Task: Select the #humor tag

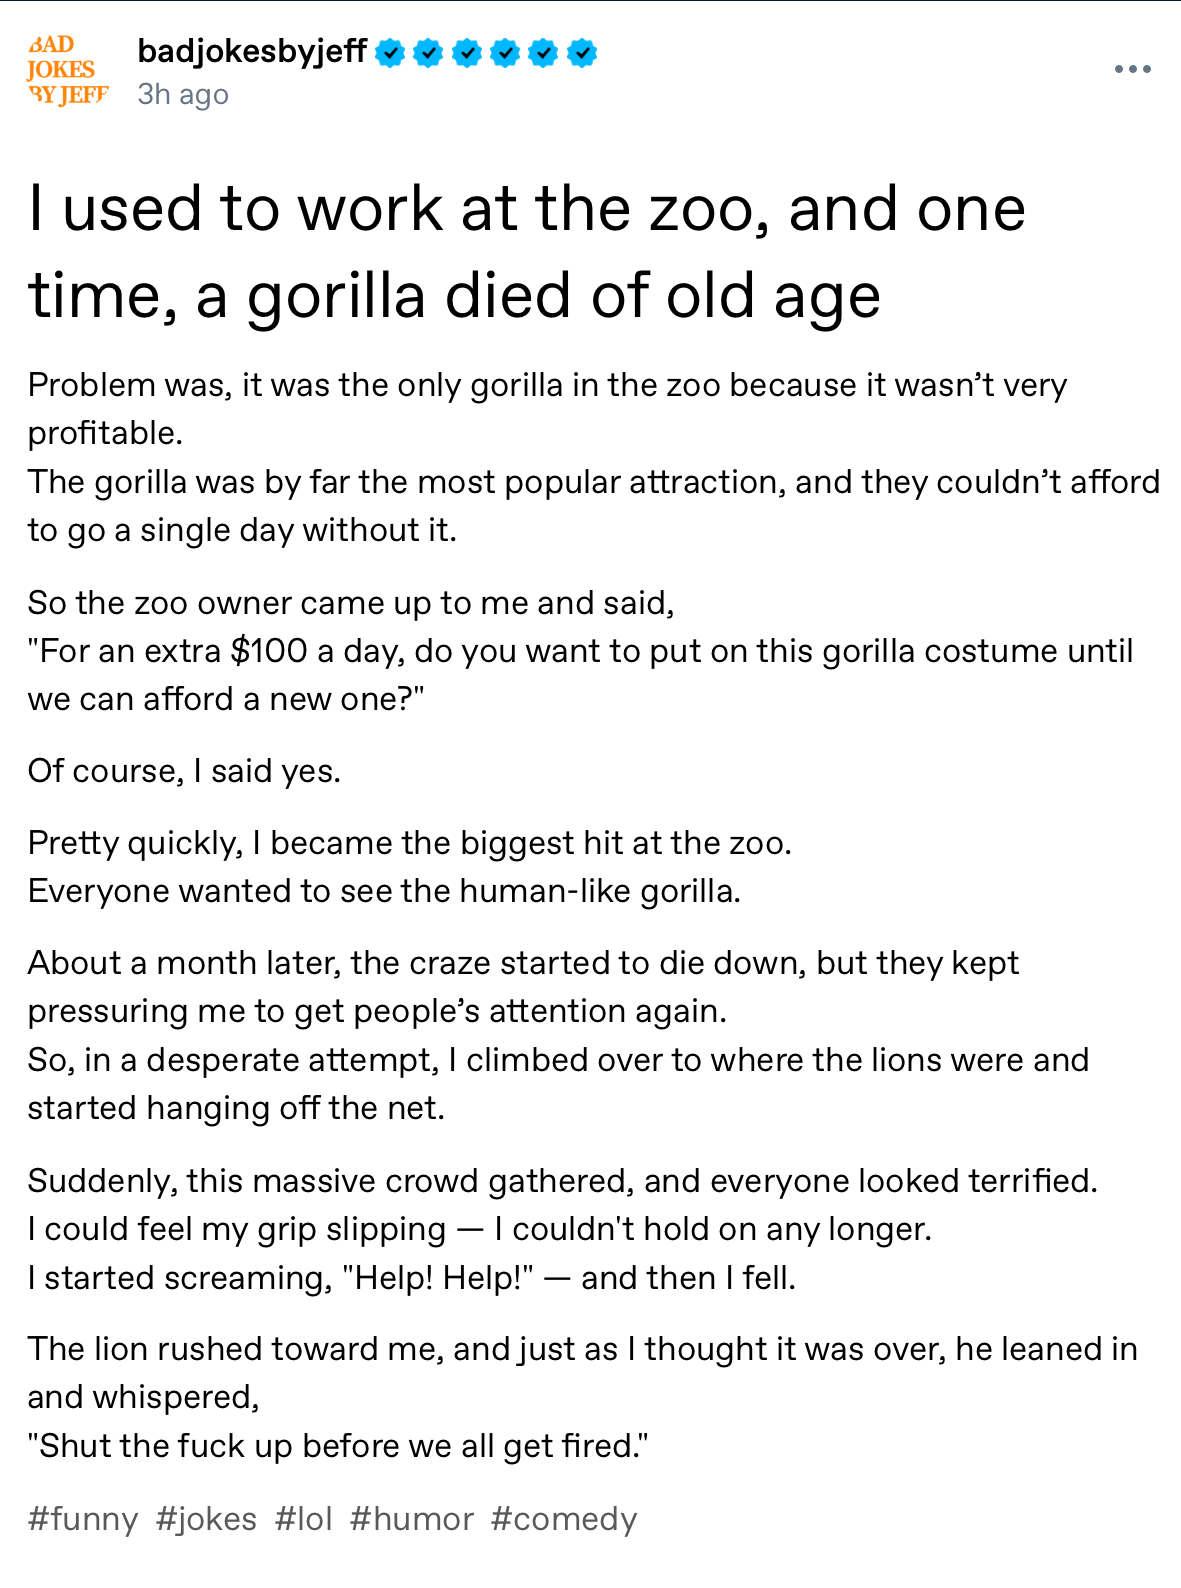Action: click(x=411, y=1519)
